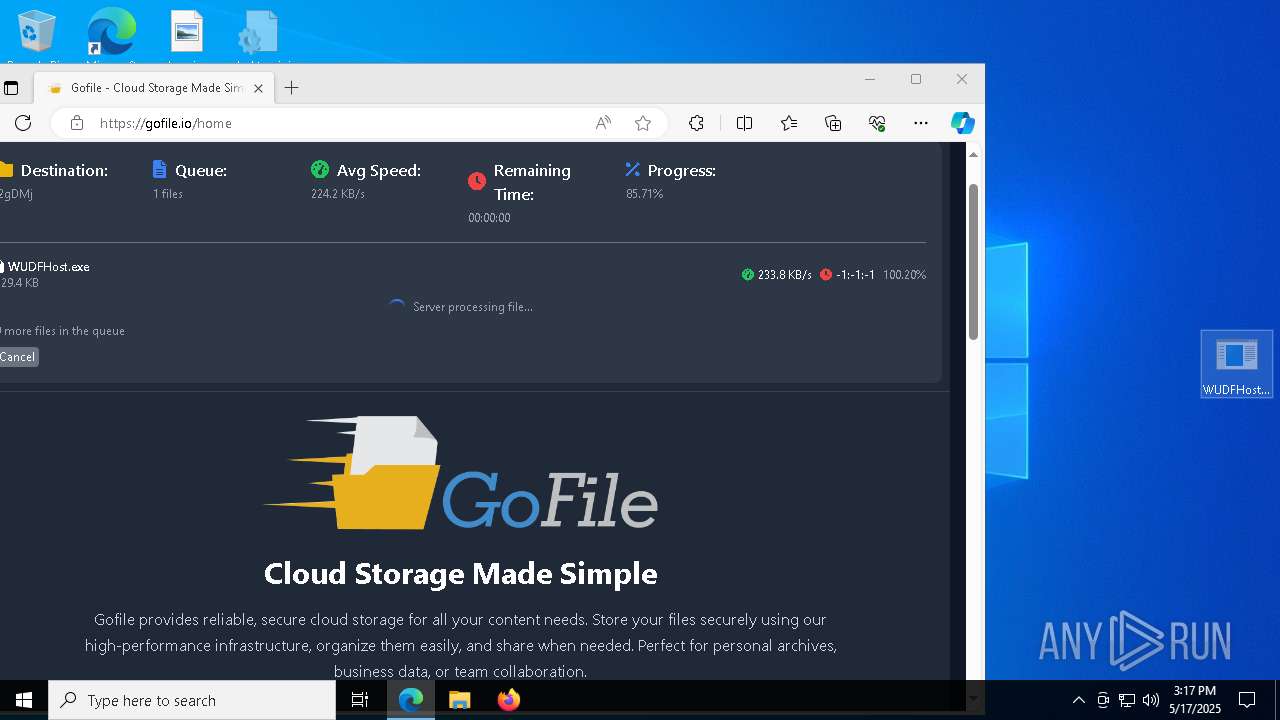Viewport: 1280px width, 720px height.
Task: Click the page vertical scrollbar thumb
Action: [973, 262]
